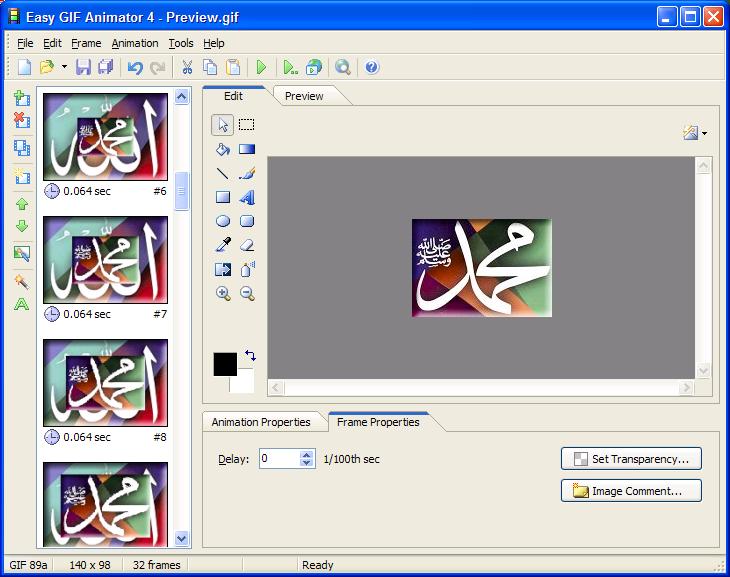Select the paintbrush tool
Image resolution: width=730 pixels, height=577 pixels.
click(x=247, y=173)
